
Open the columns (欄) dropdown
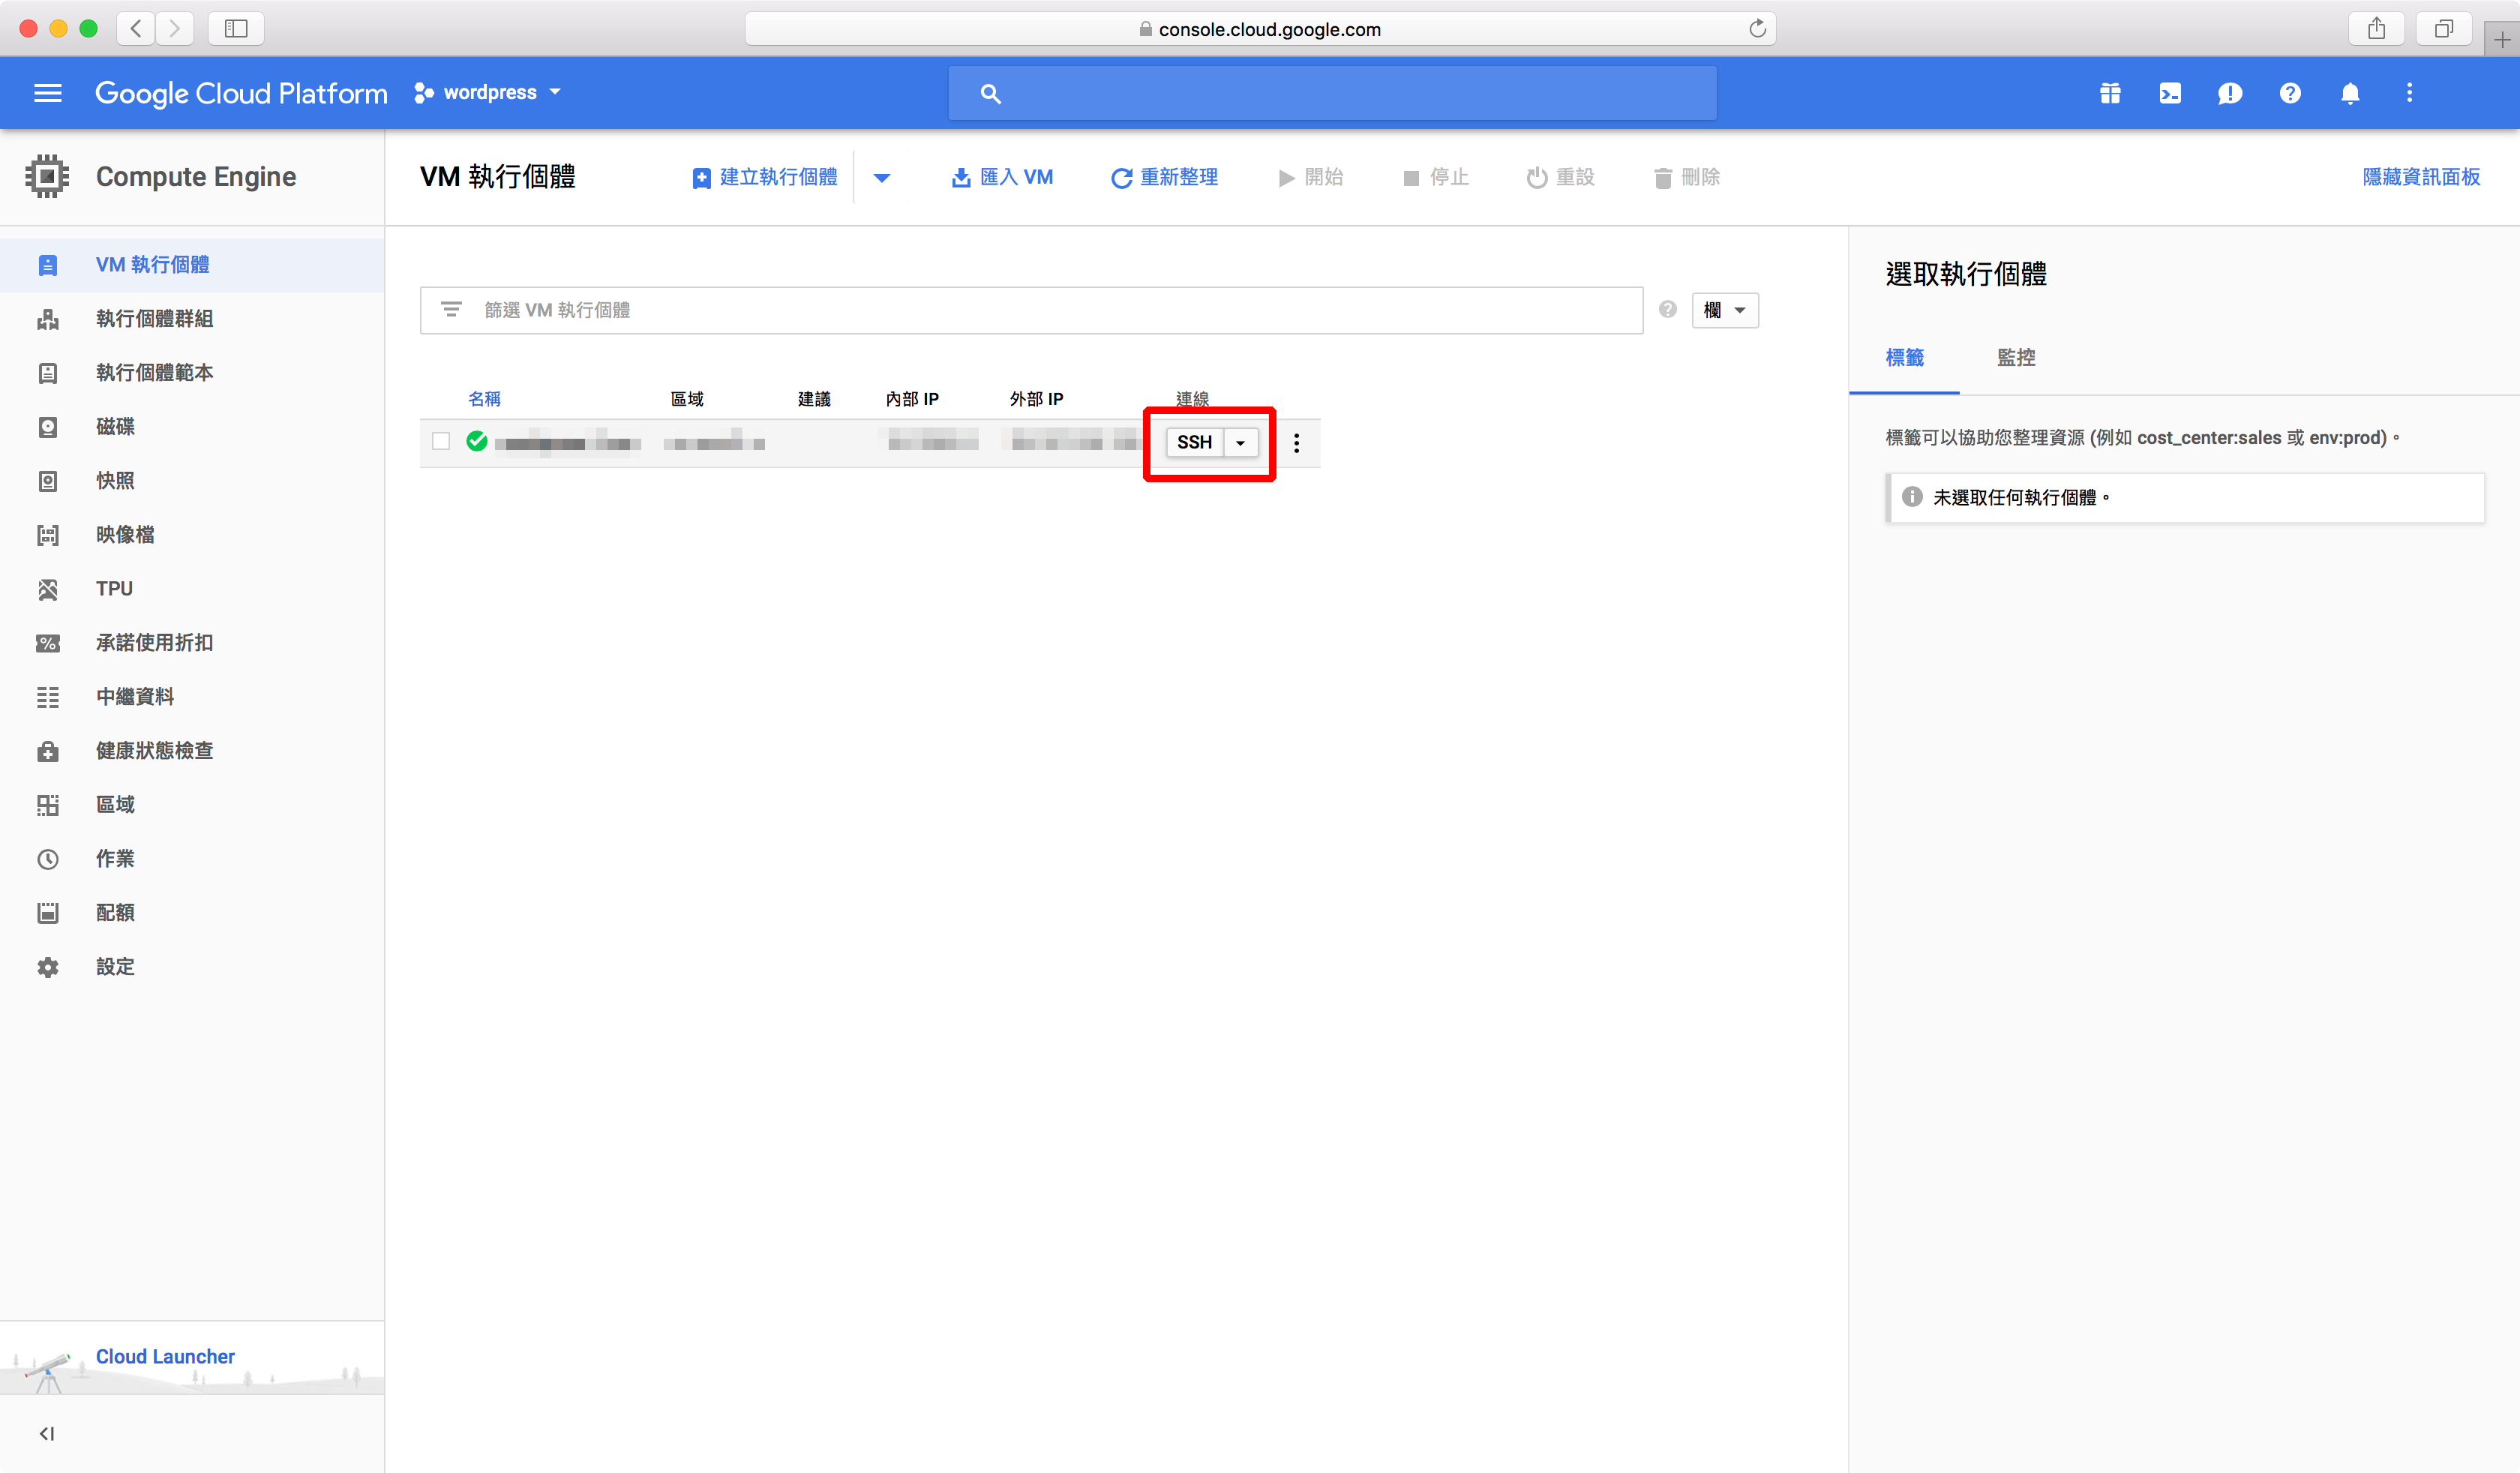click(1724, 310)
